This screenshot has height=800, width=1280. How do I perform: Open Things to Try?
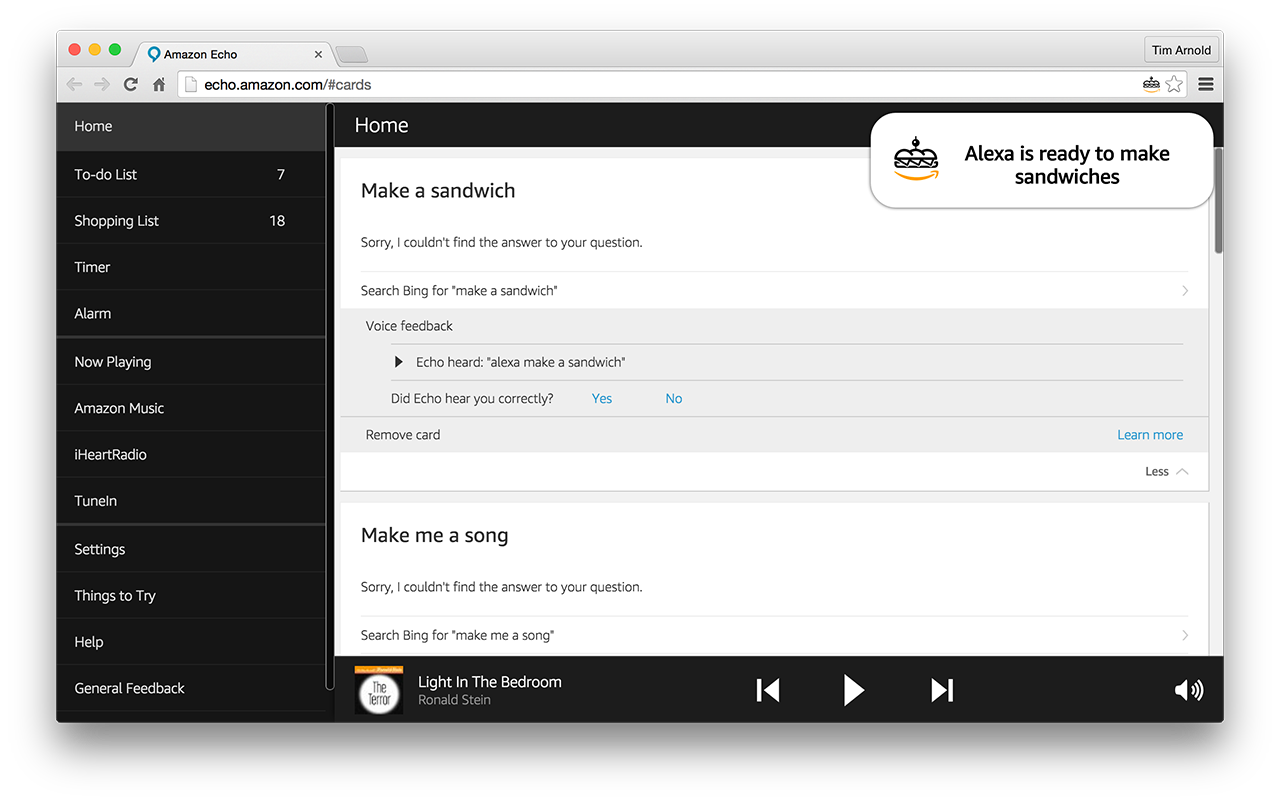point(191,595)
